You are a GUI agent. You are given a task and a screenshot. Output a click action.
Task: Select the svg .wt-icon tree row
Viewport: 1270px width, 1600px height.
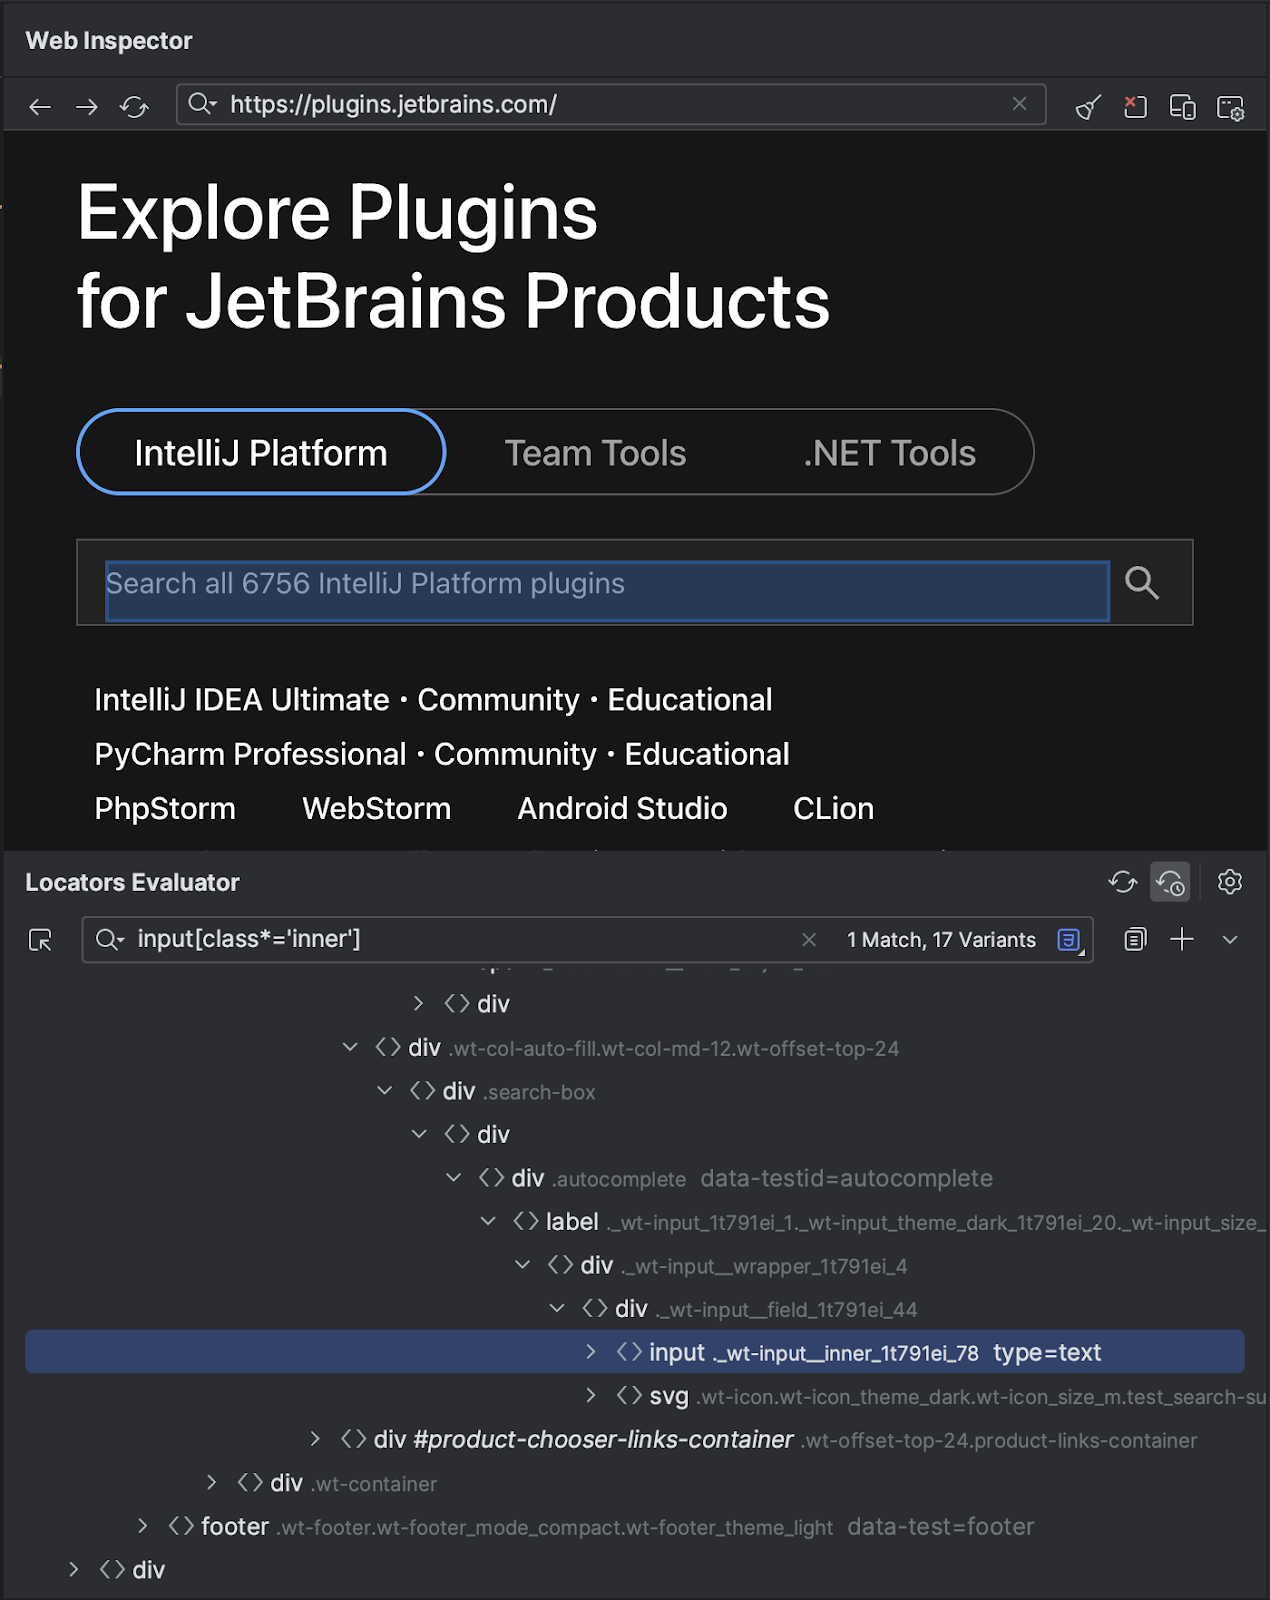[x=635, y=1395]
